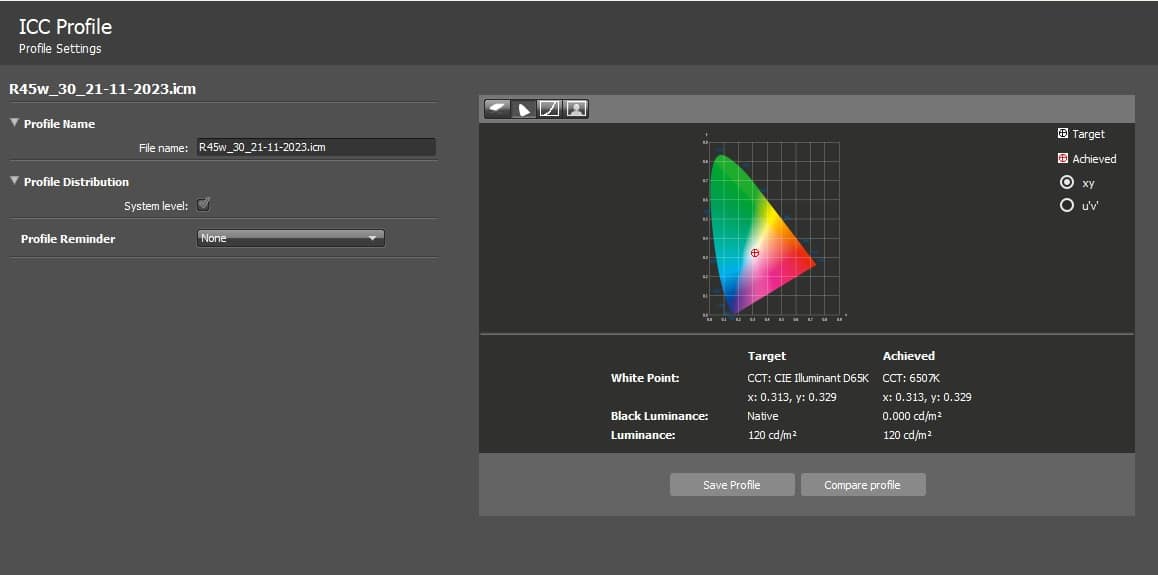Click into the File name text field
Screen dimensions: 1158x575
point(315,147)
